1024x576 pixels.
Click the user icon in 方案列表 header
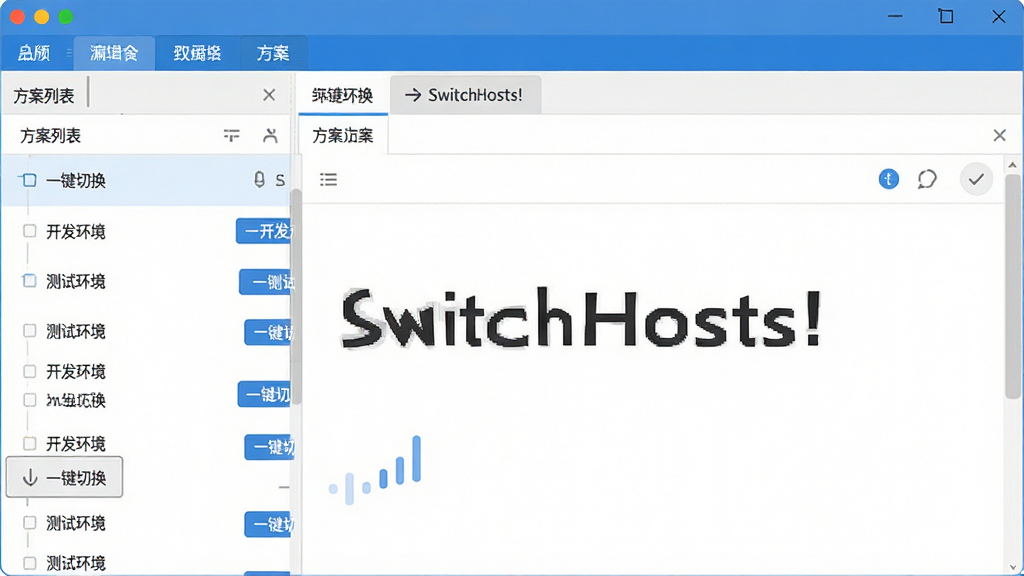[270, 136]
